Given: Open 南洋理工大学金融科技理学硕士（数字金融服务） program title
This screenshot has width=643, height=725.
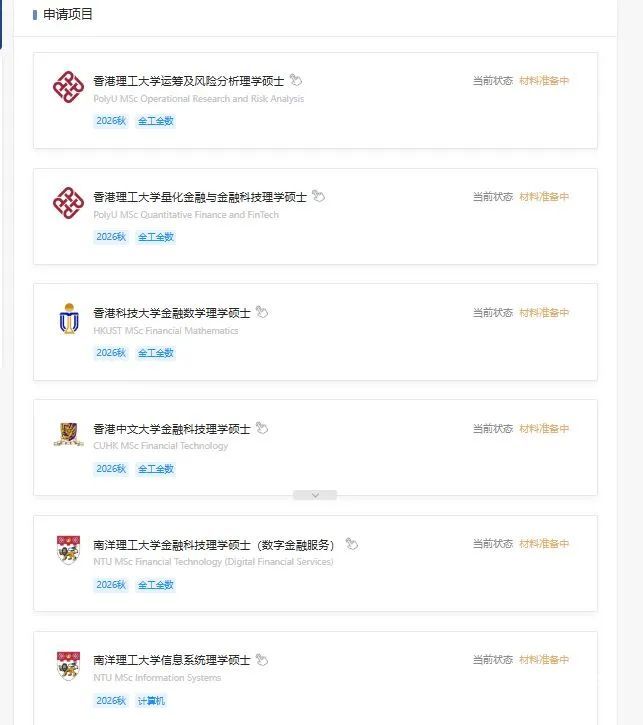Looking at the screenshot, I should (214, 545).
